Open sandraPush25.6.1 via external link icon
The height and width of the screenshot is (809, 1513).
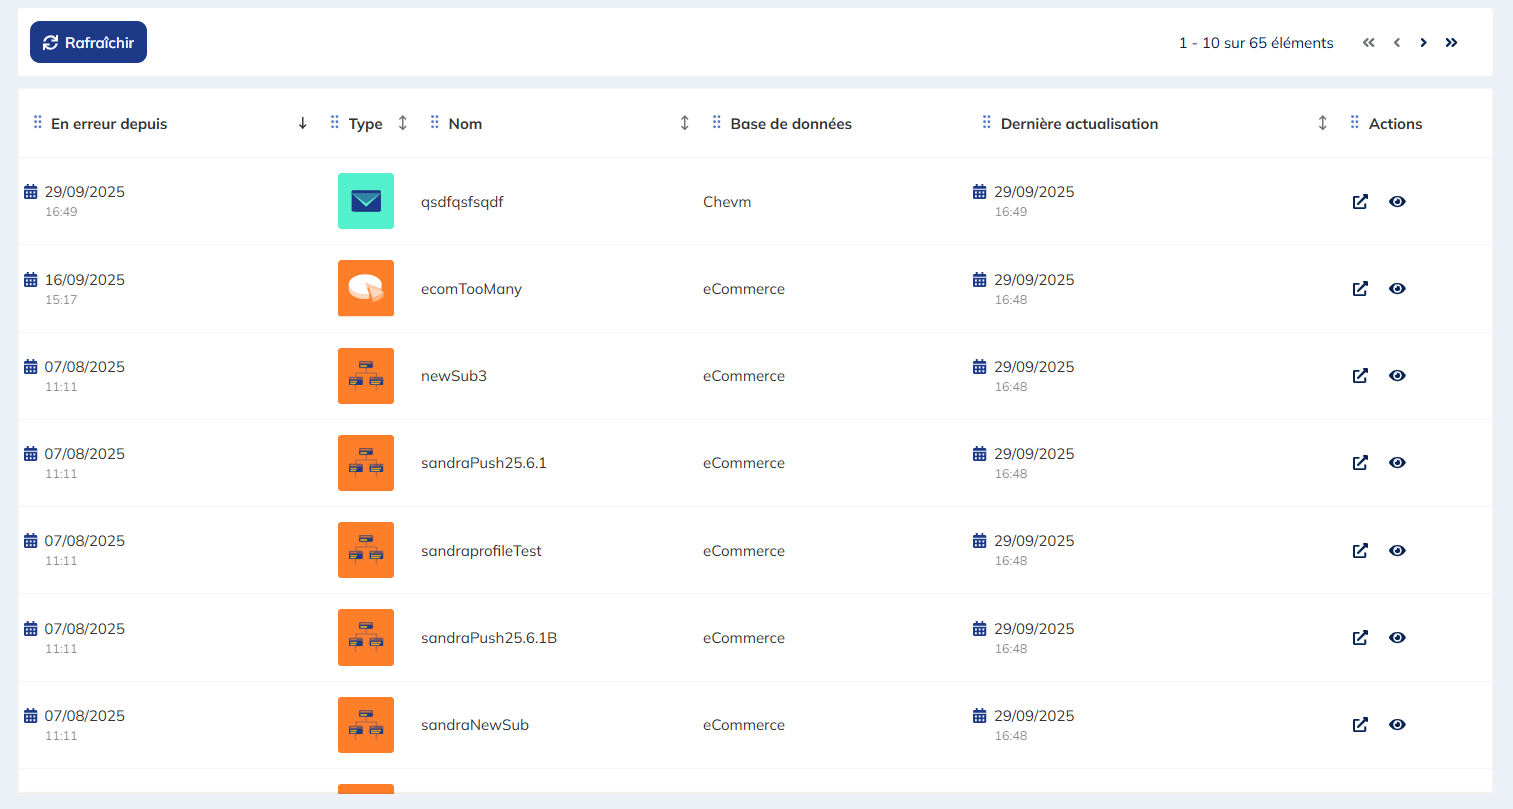click(1360, 463)
